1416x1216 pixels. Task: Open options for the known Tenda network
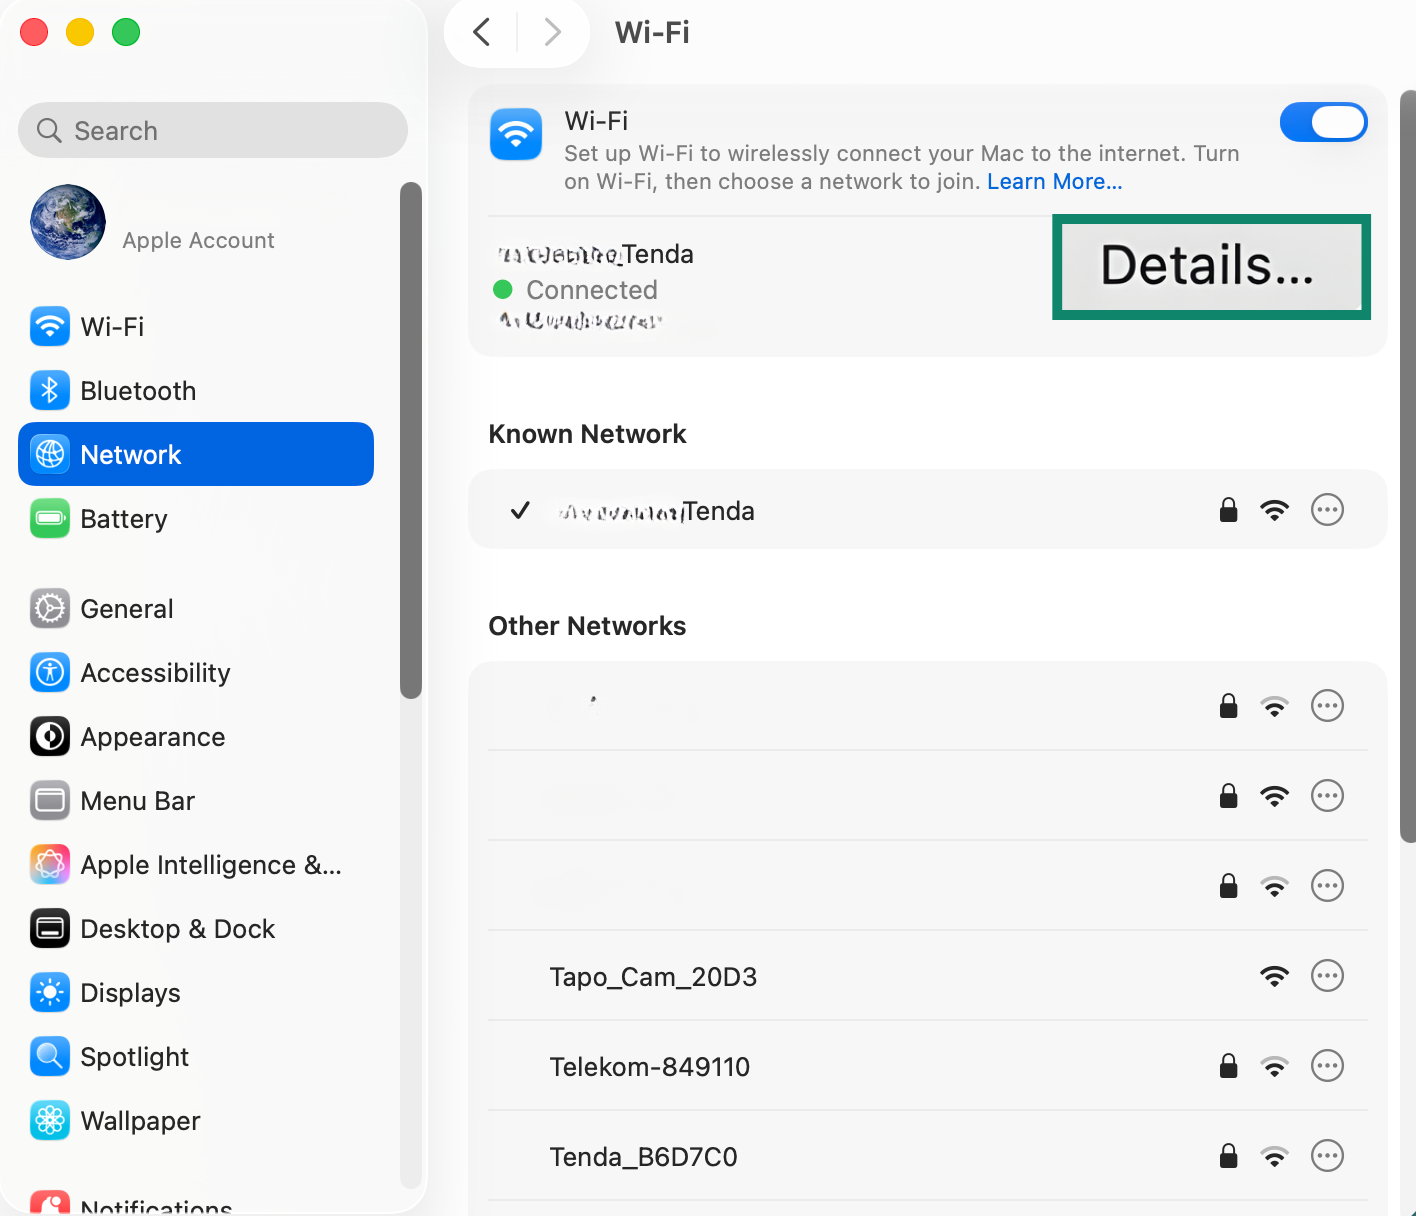1327,510
